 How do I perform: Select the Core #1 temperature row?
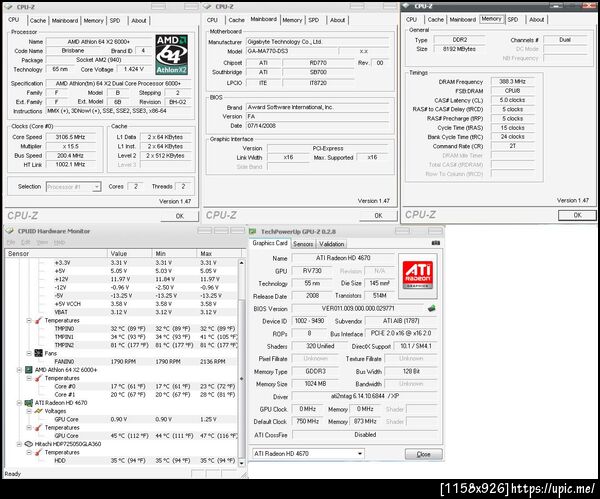click(x=122, y=395)
